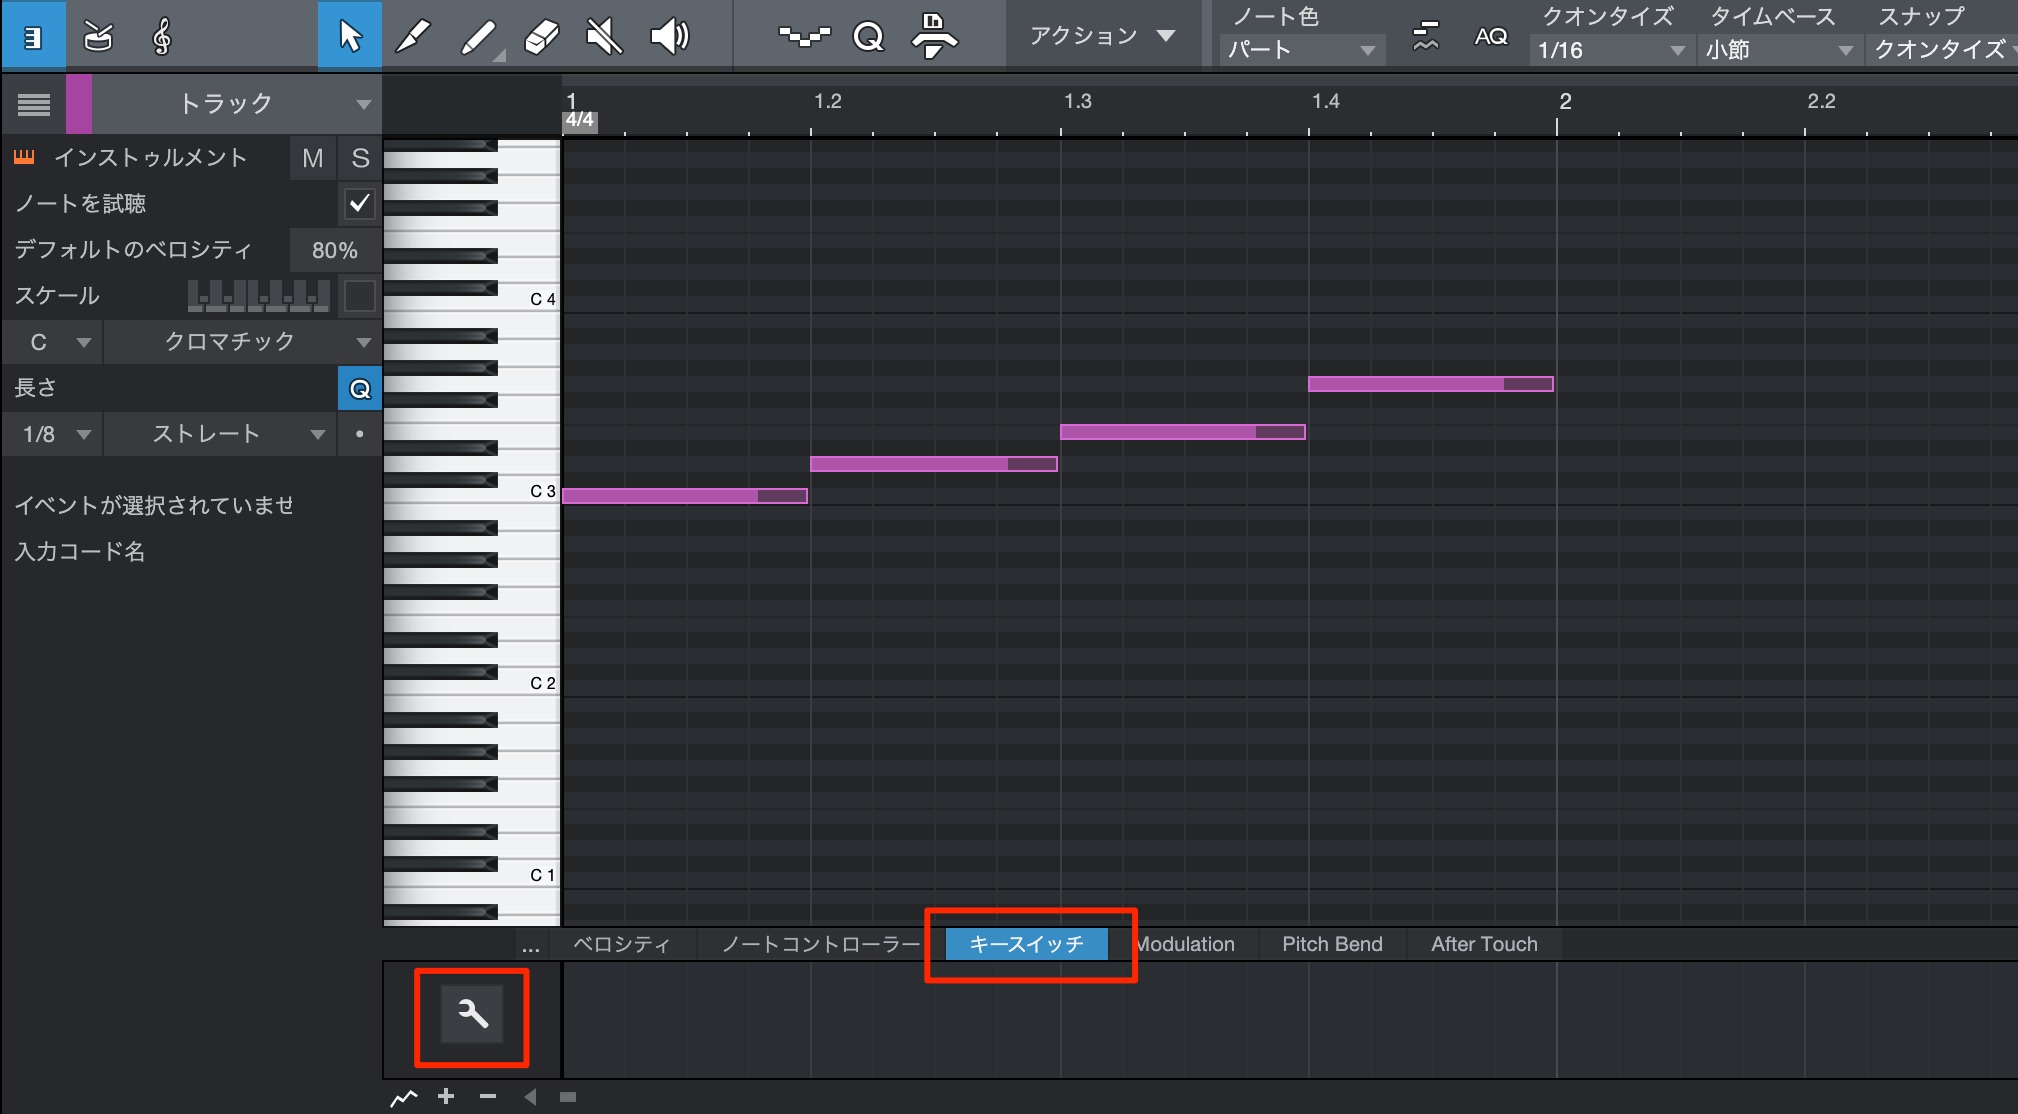Click the small square lane icon
The image size is (2018, 1114).
tap(568, 1097)
